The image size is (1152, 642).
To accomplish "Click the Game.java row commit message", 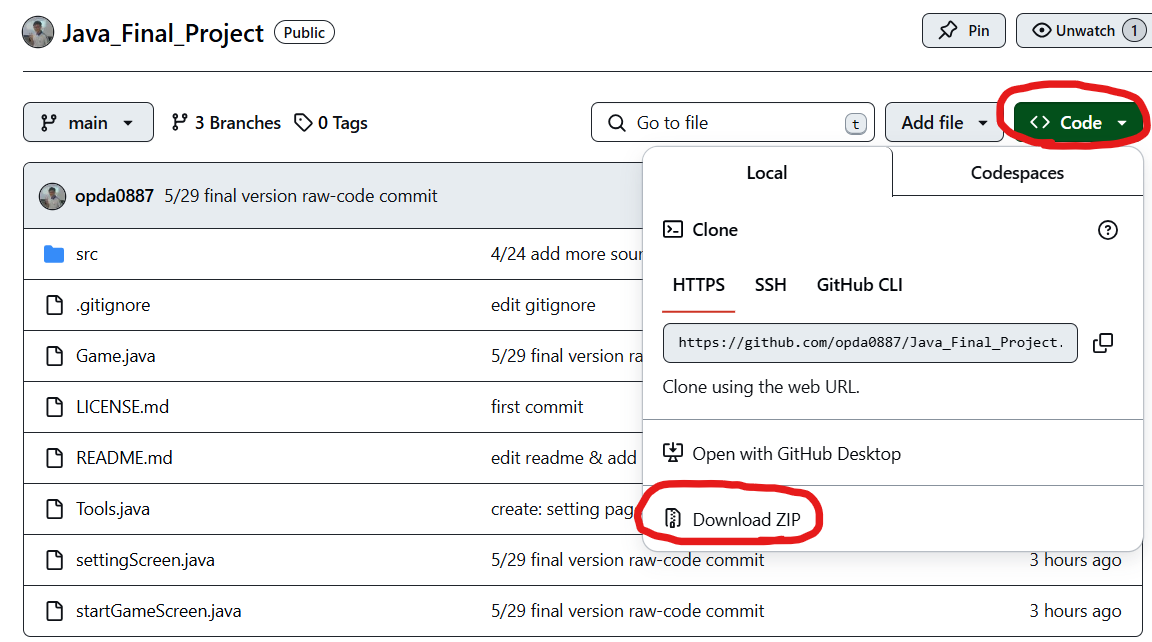I will 566,356.
